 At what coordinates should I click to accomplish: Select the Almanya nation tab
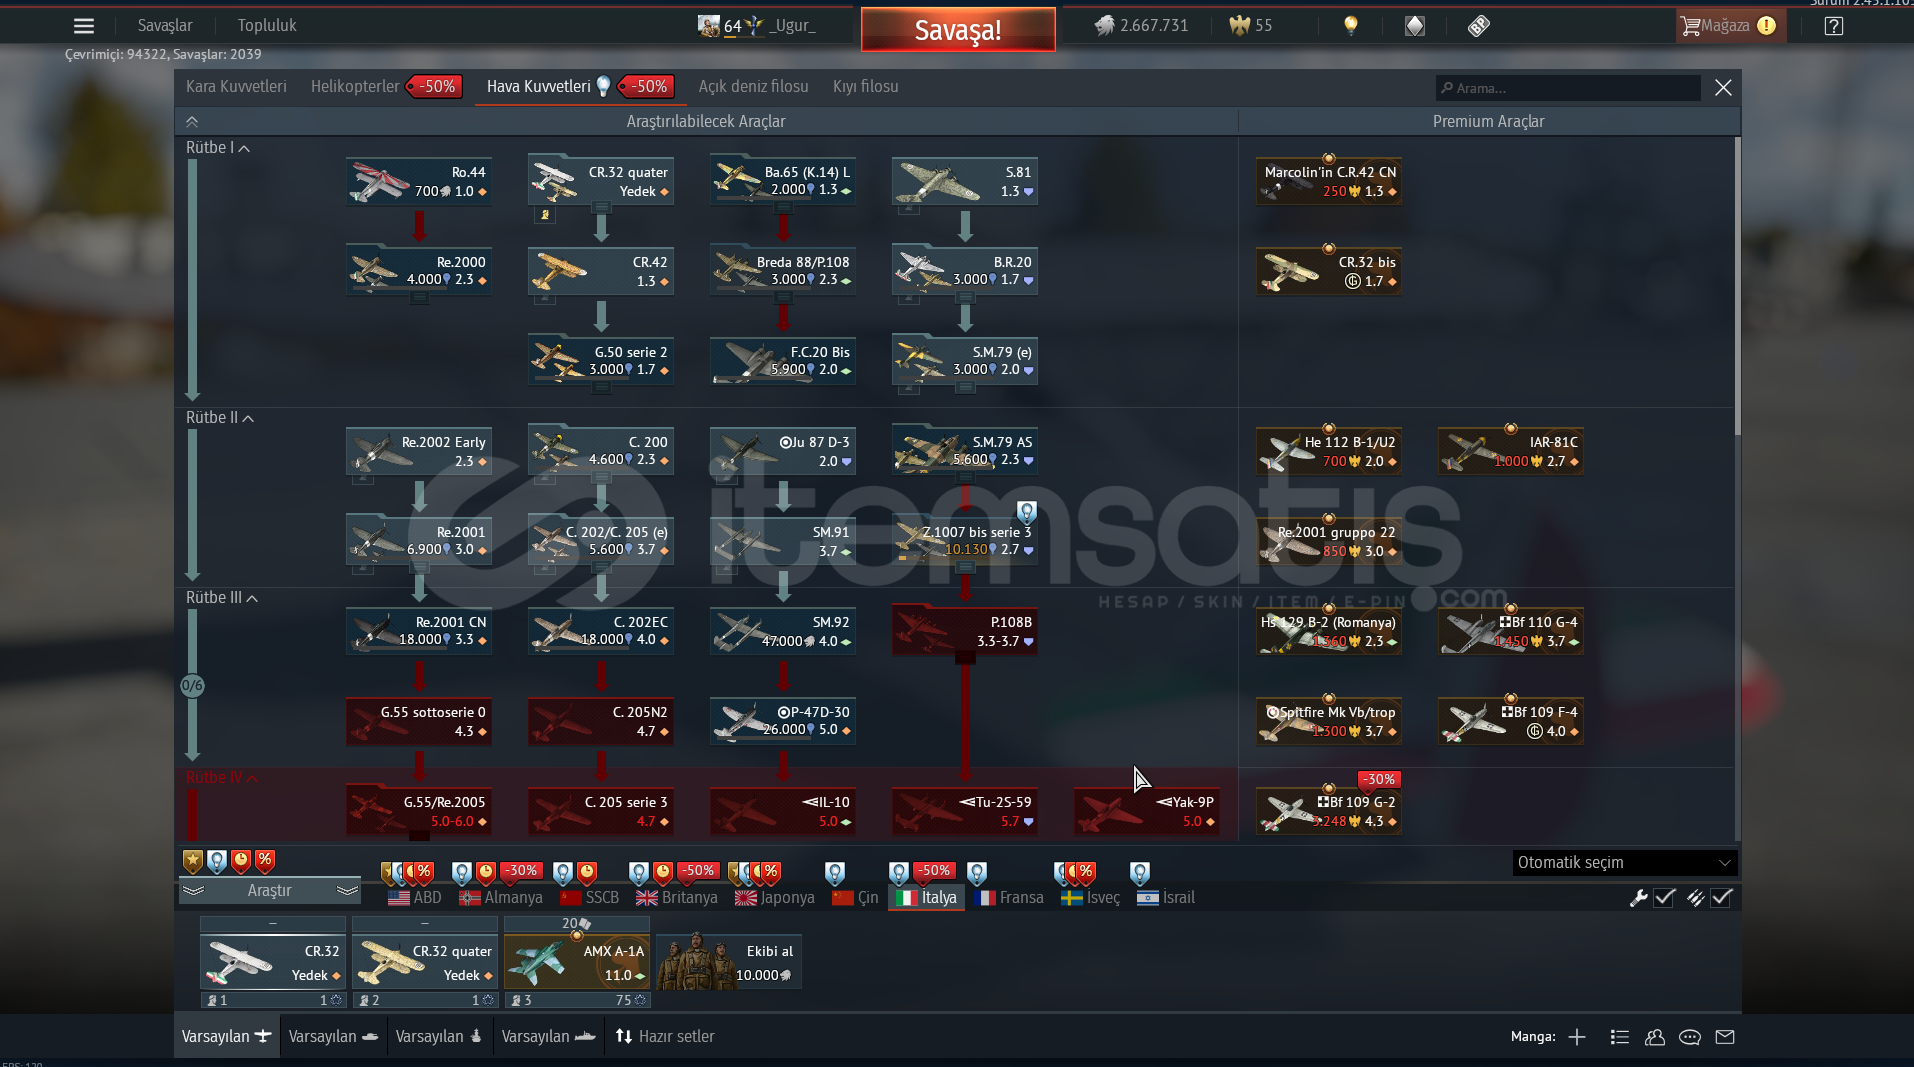500,898
